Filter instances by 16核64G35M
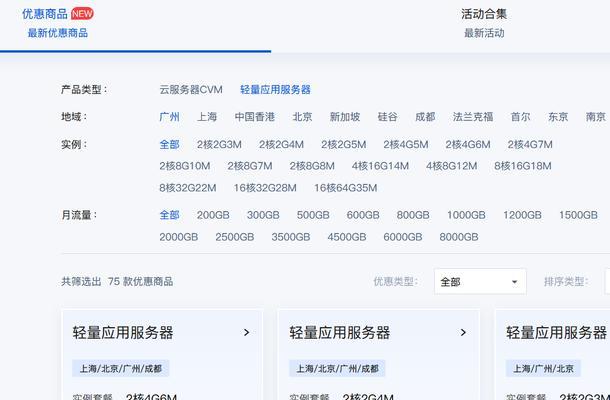The image size is (610, 400). pyautogui.click(x=346, y=188)
